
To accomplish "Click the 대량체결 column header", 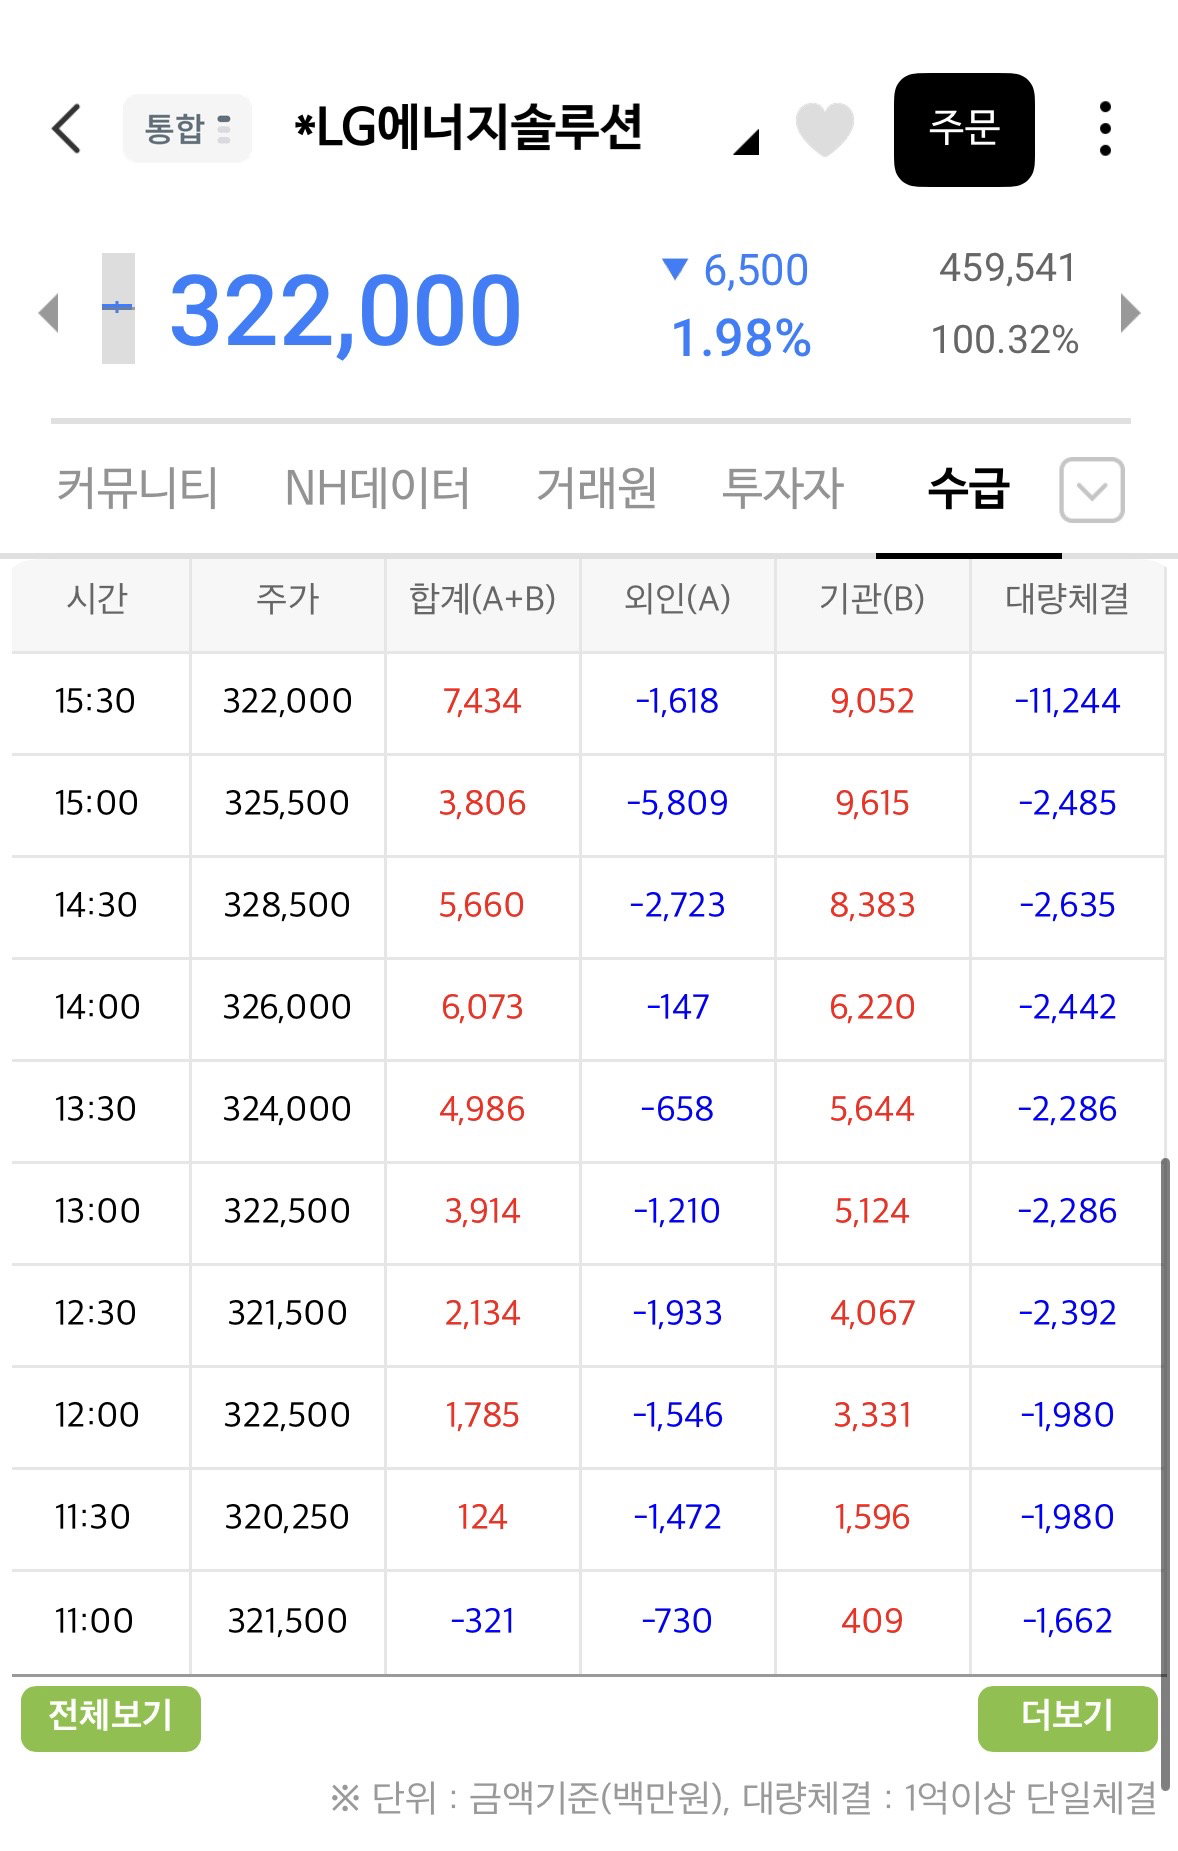I will coord(1067,599).
